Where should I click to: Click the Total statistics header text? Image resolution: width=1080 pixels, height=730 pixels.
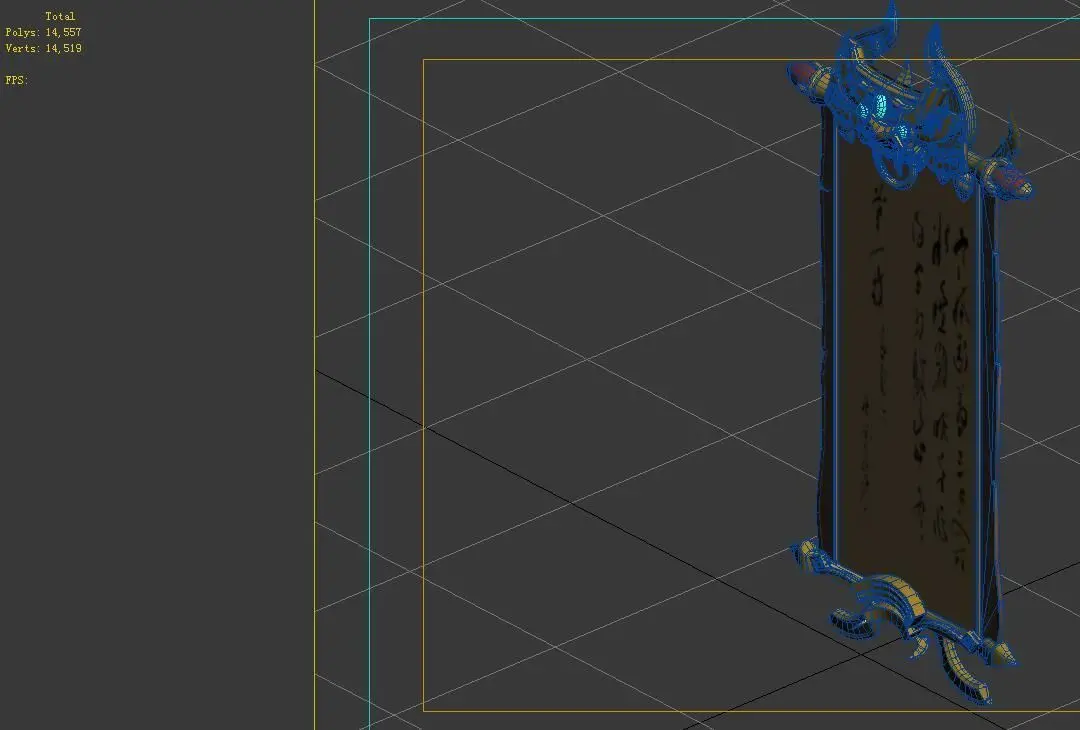(60, 16)
